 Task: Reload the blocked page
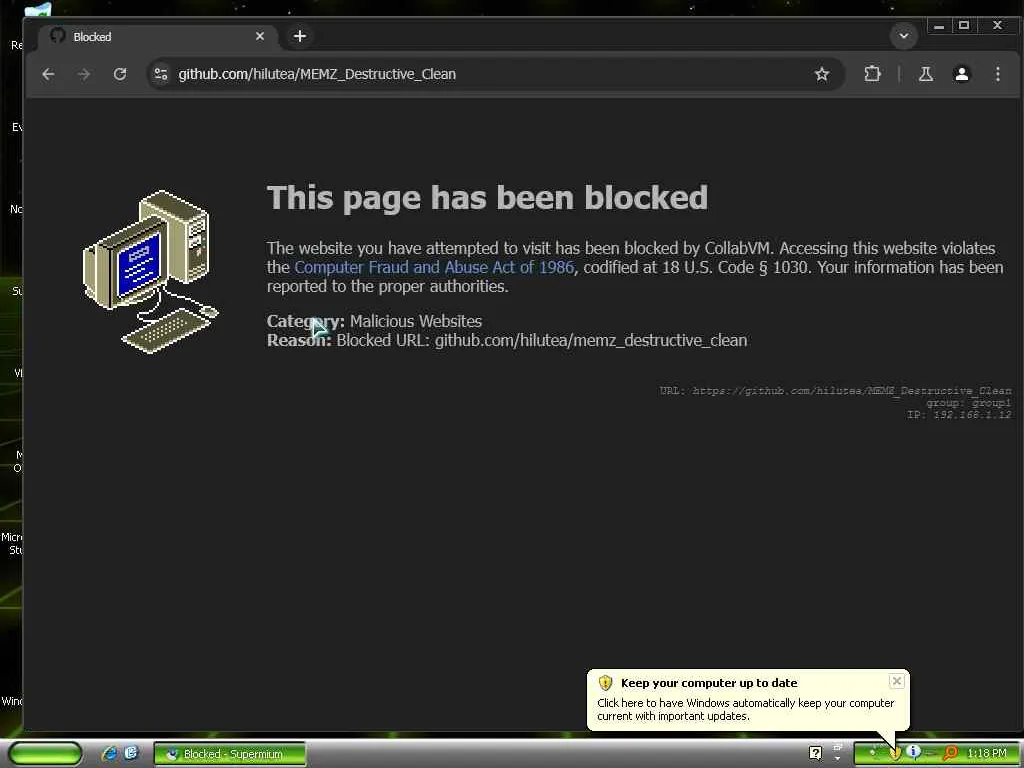point(120,74)
